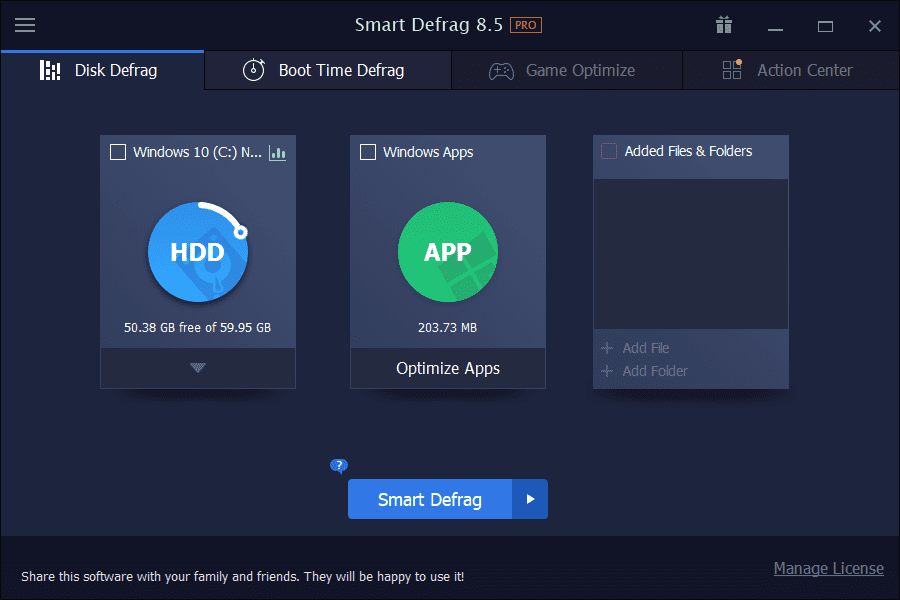Open the Game Optimize tab
The height and width of the screenshot is (600, 900).
[x=567, y=70]
